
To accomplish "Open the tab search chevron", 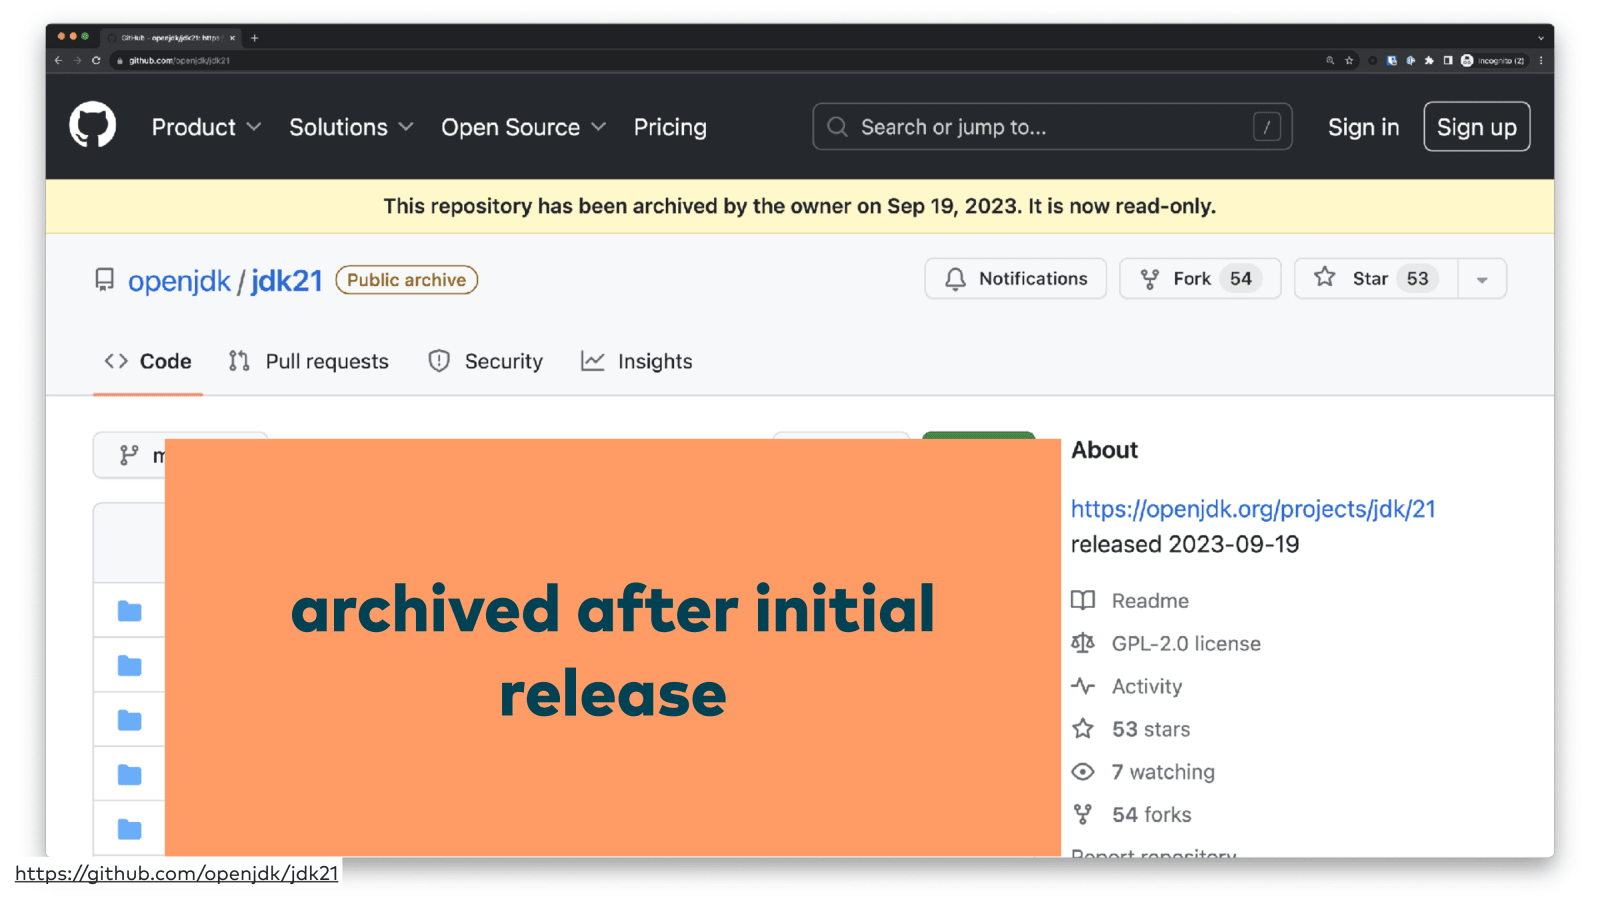I will pos(1541,38).
